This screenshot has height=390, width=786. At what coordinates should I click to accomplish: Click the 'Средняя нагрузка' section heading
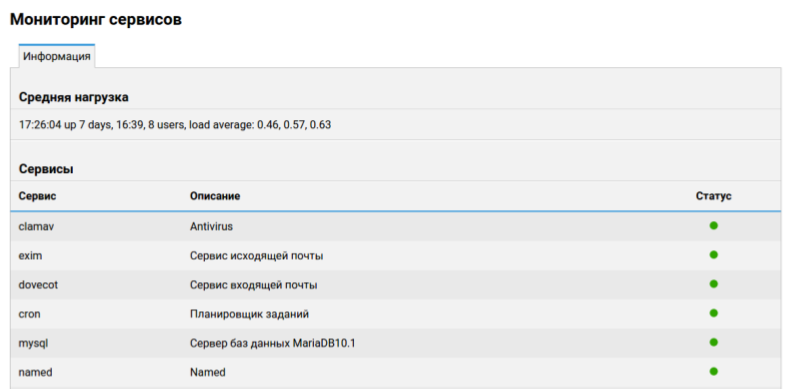[x=74, y=97]
